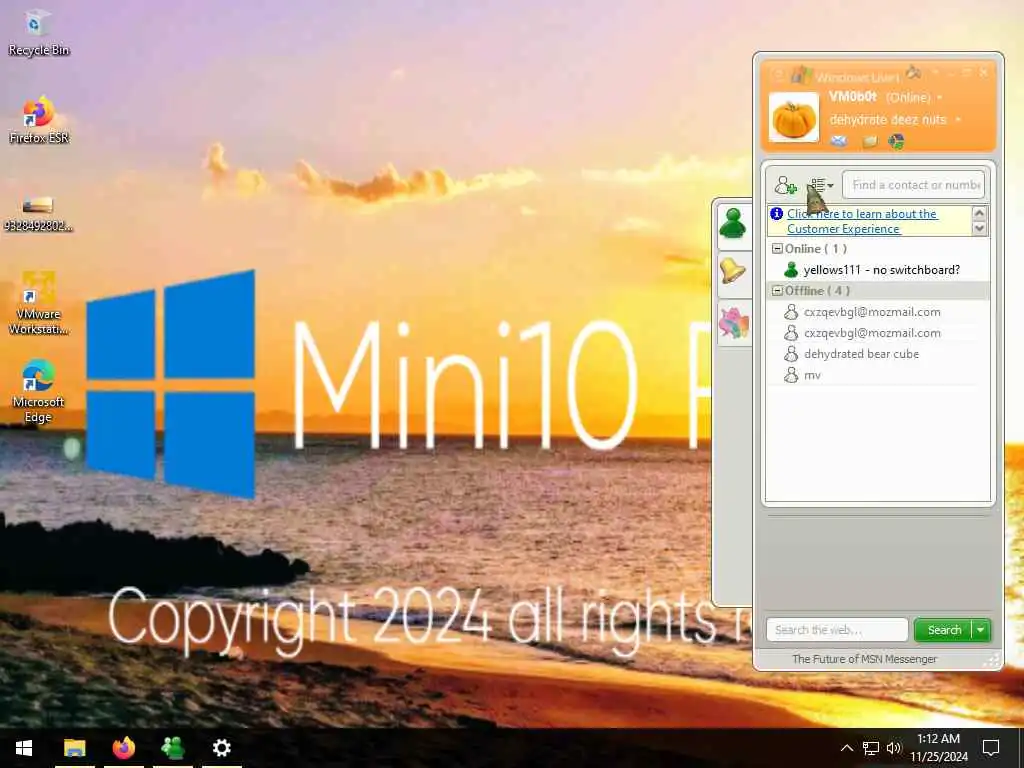Open the contact list layout menu
Image resolution: width=1024 pixels, height=768 pixels.
[822, 185]
